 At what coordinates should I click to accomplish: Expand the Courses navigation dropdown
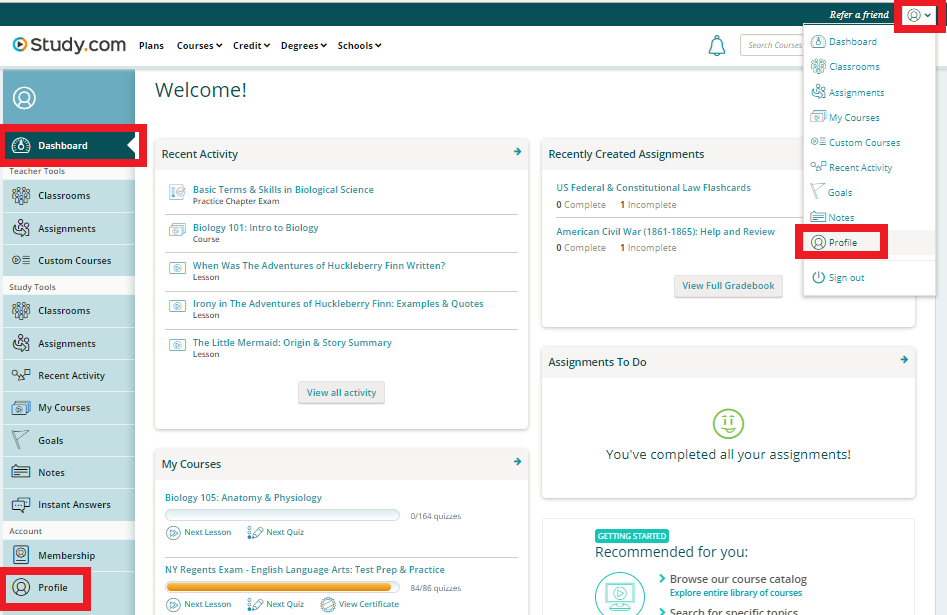pyautogui.click(x=198, y=46)
